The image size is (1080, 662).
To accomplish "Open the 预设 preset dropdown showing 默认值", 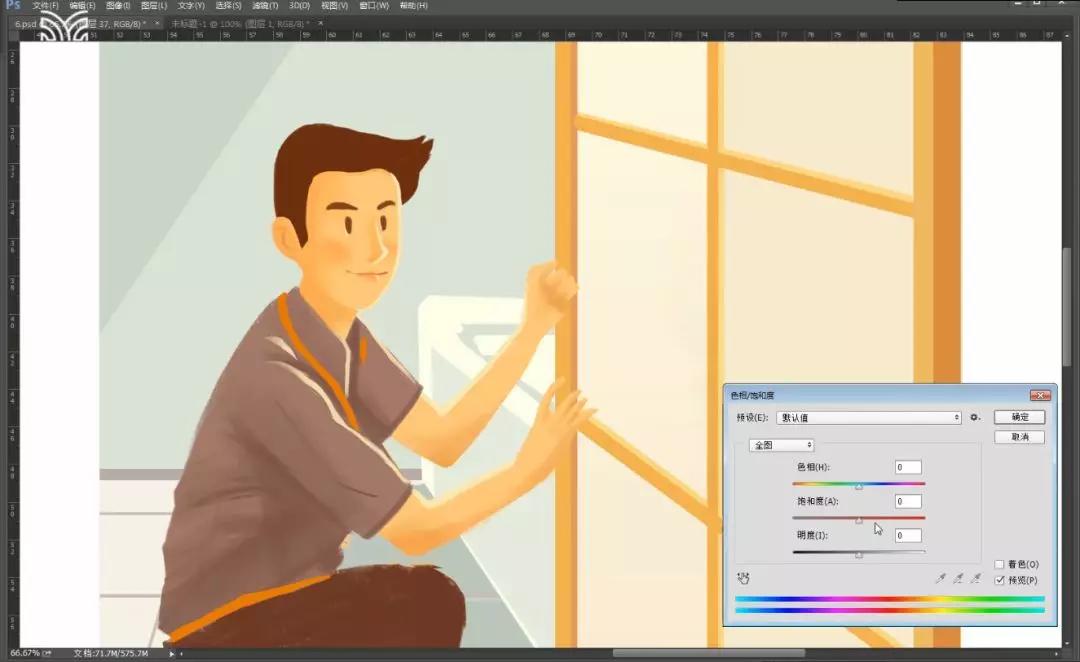I will (869, 417).
